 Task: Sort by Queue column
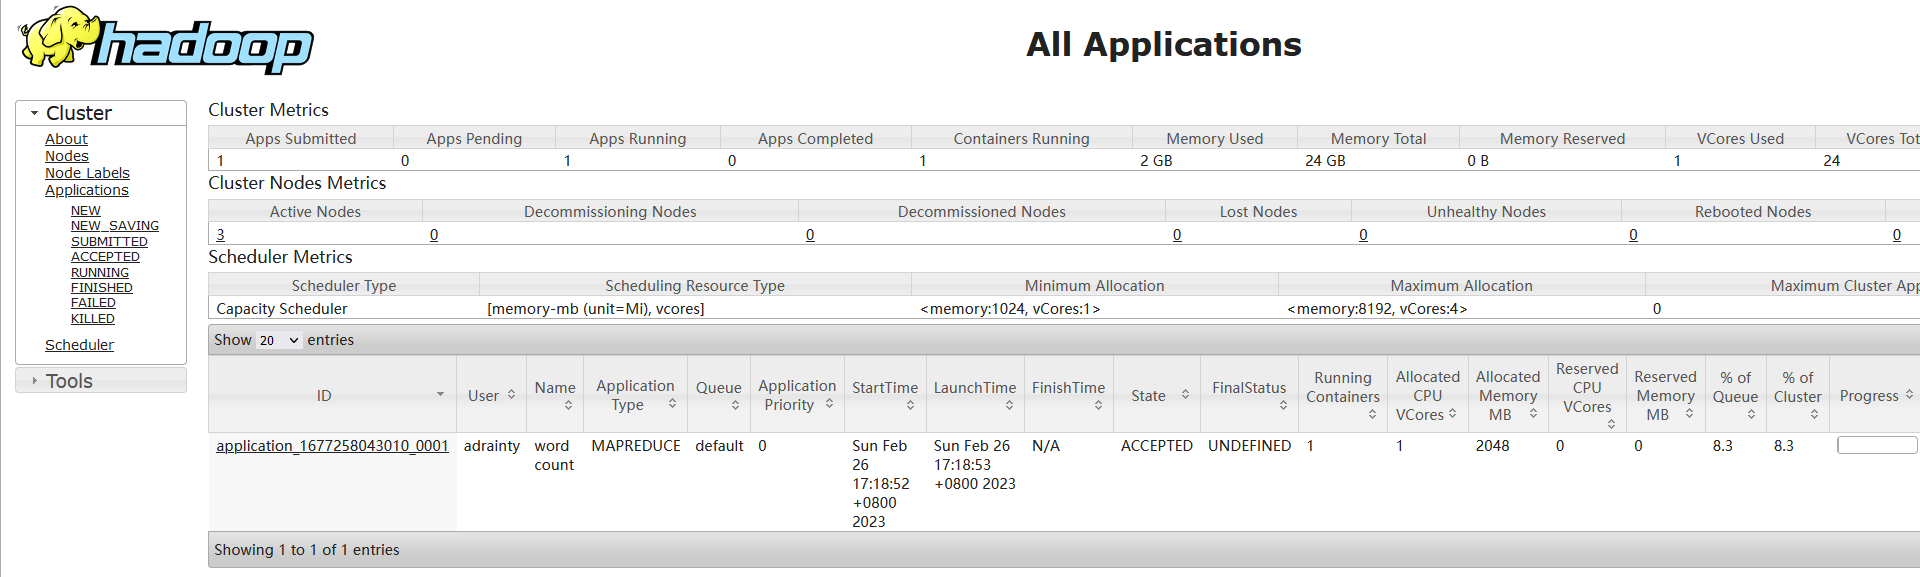pos(719,395)
